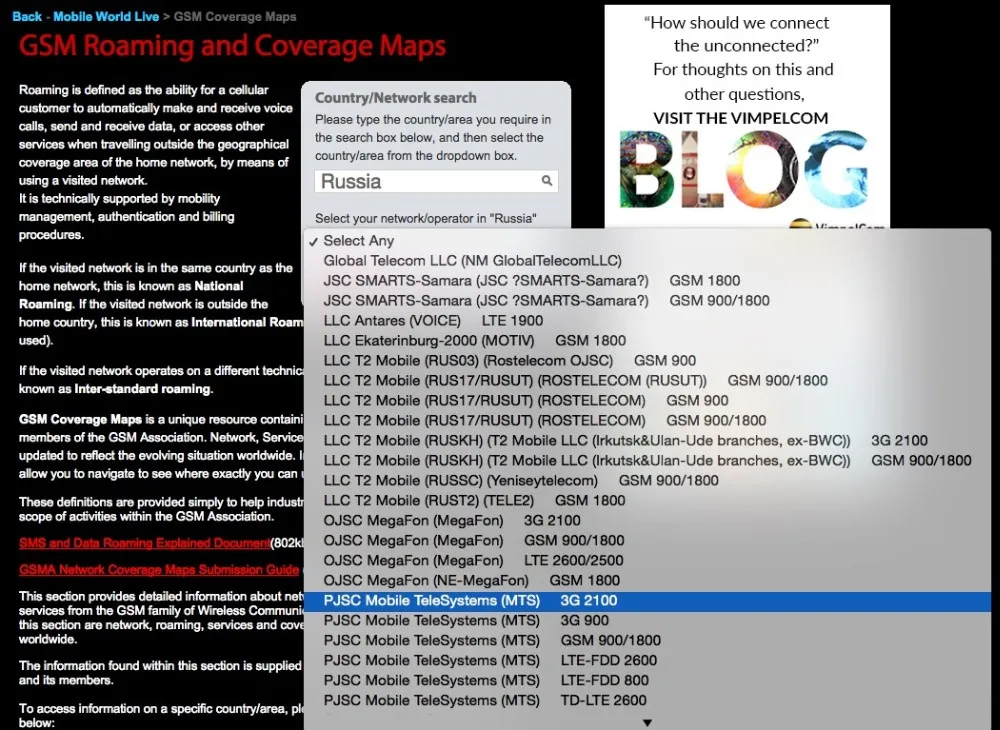Select OJSC MegaFon 3G 2100 option
1000x730 pixels.
647,520
